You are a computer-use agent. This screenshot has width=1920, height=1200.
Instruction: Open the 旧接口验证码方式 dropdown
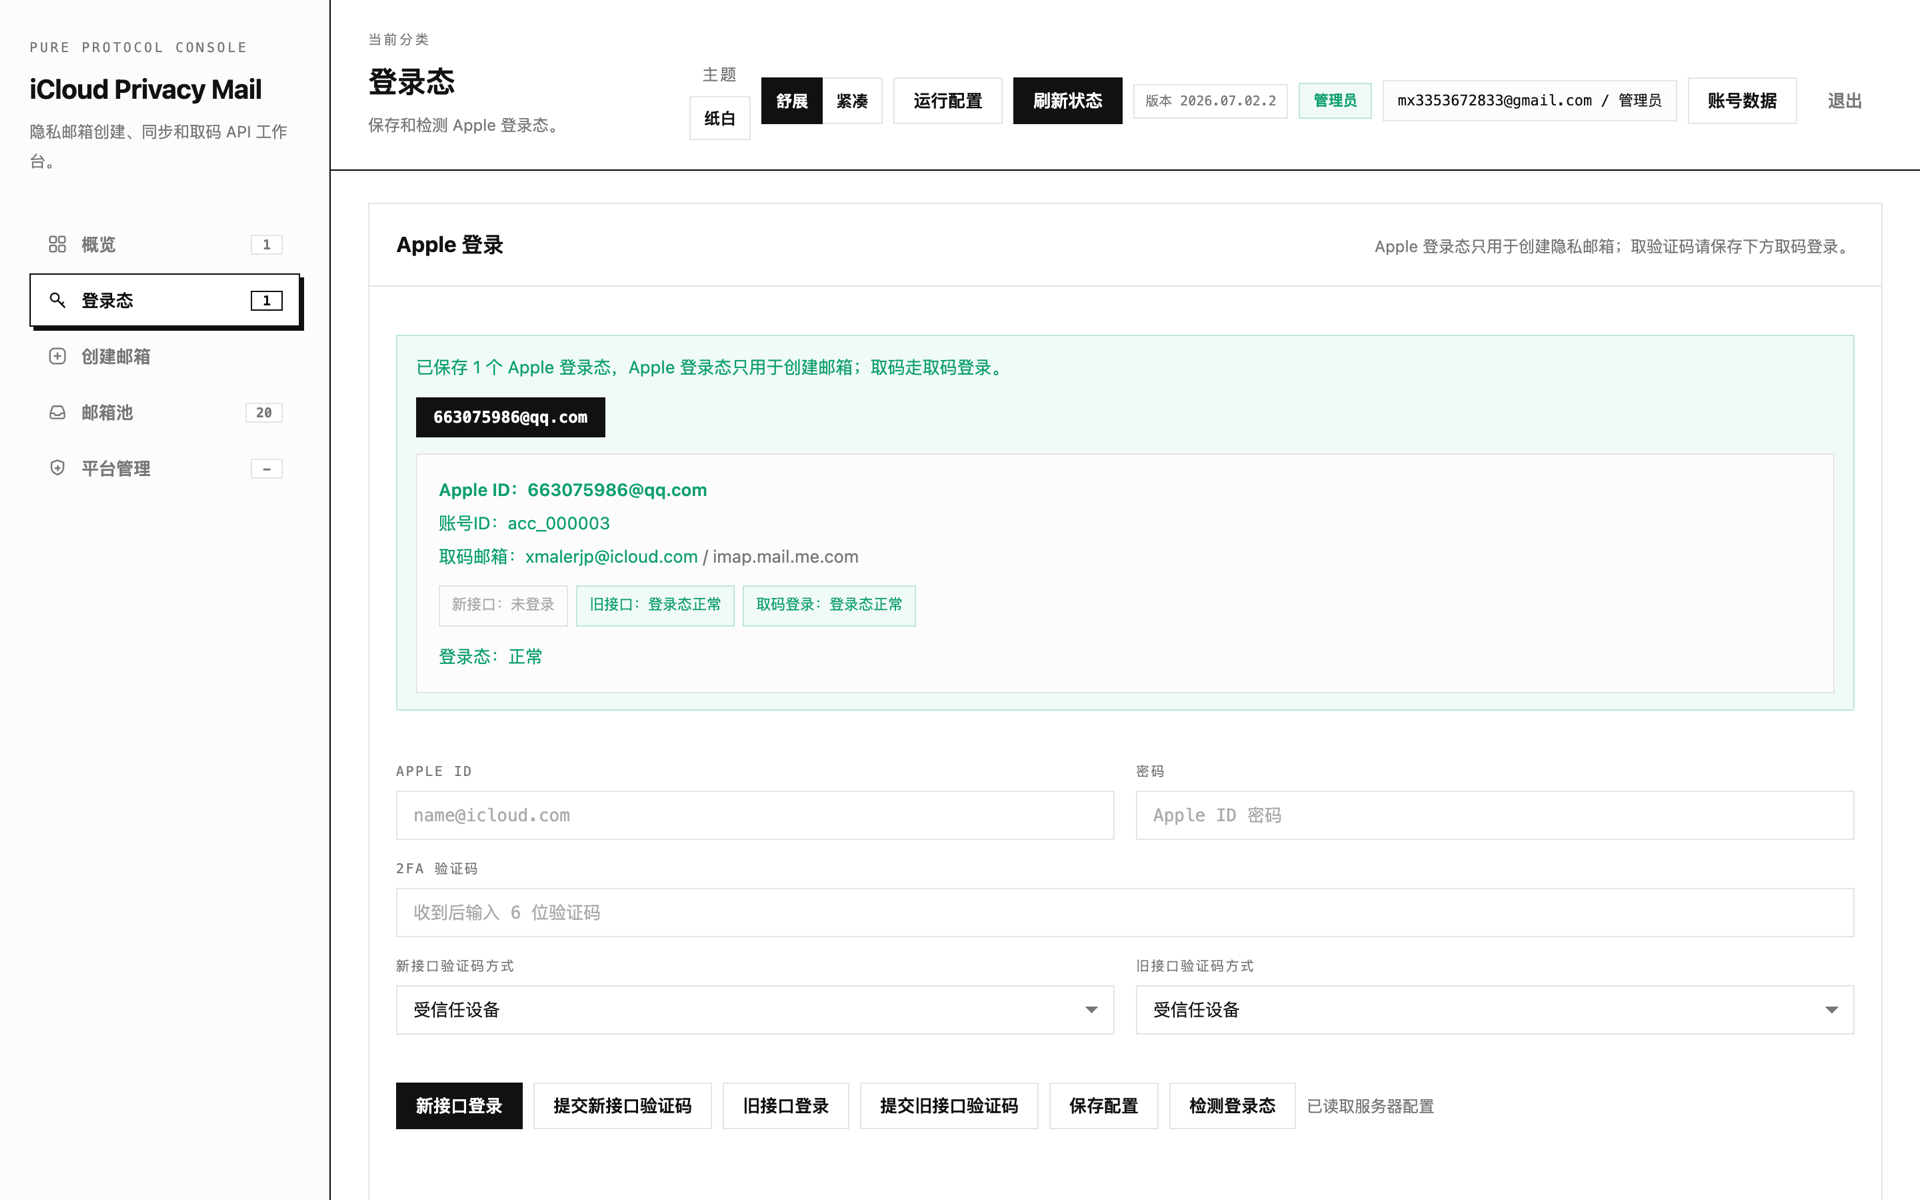[1495, 1010]
